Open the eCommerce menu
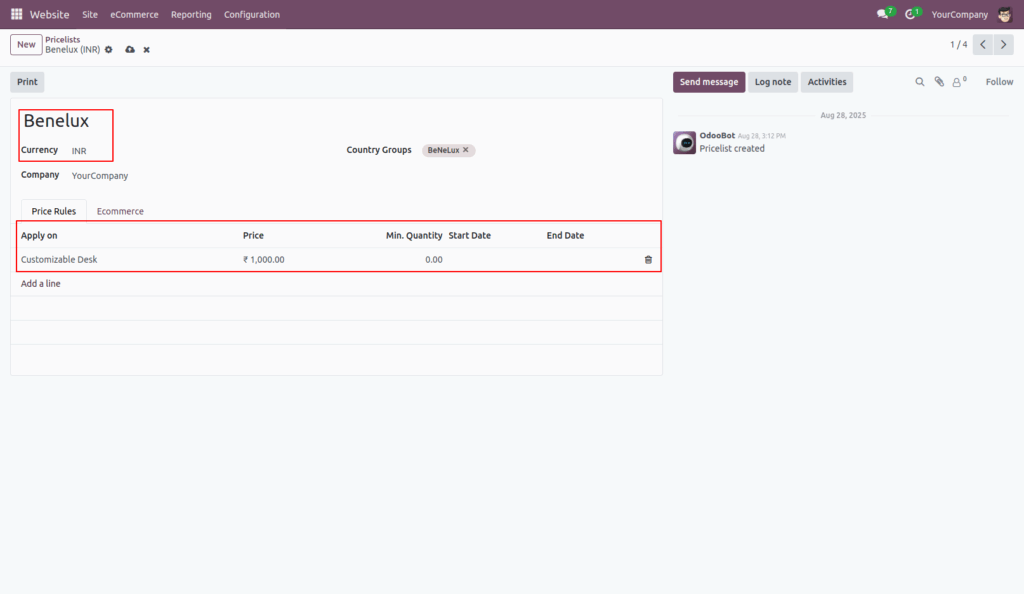This screenshot has height=594, width=1024. (134, 14)
